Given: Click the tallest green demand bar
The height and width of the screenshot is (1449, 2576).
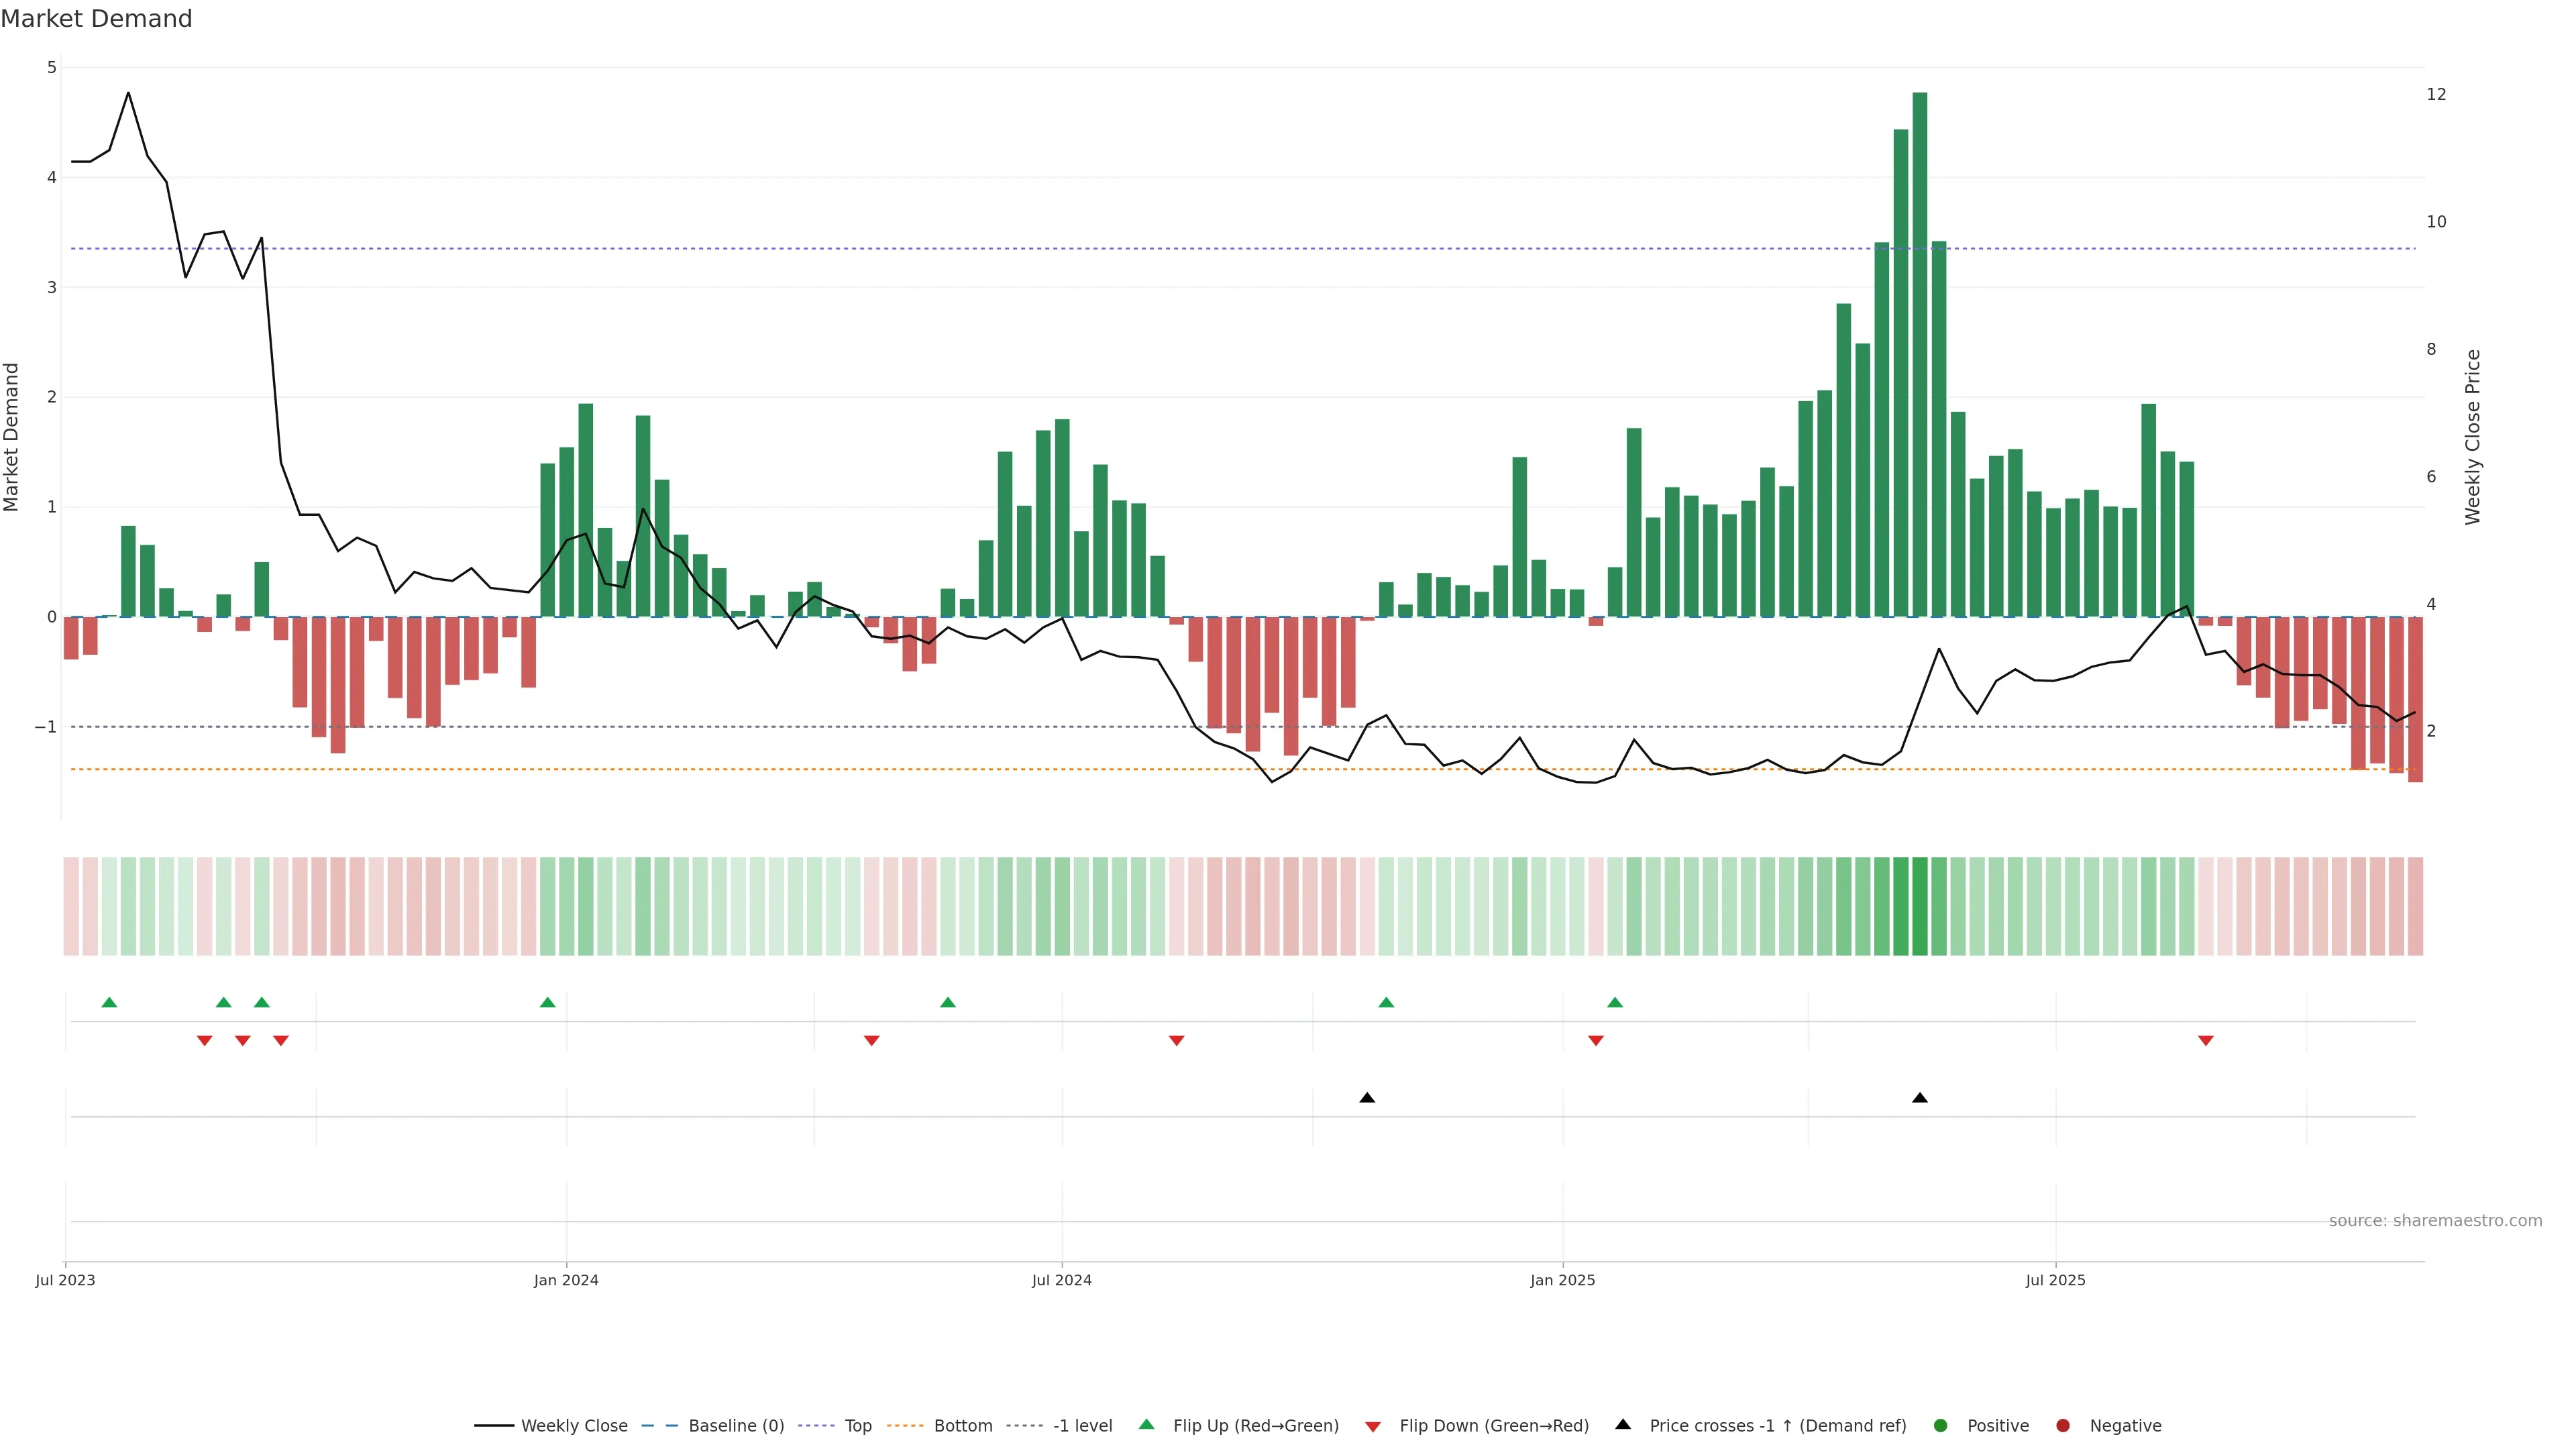Looking at the screenshot, I should point(1919,354).
